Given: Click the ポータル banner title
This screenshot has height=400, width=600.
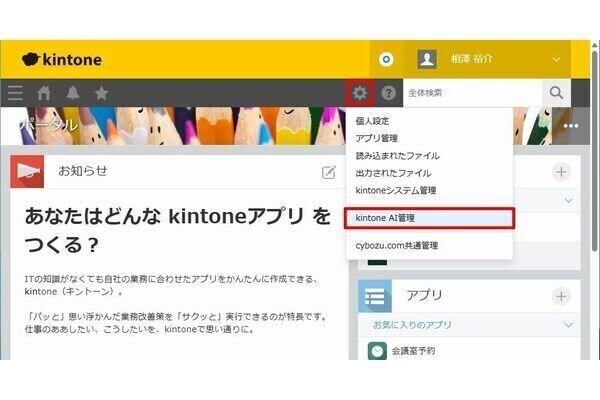Looking at the screenshot, I should [49, 125].
